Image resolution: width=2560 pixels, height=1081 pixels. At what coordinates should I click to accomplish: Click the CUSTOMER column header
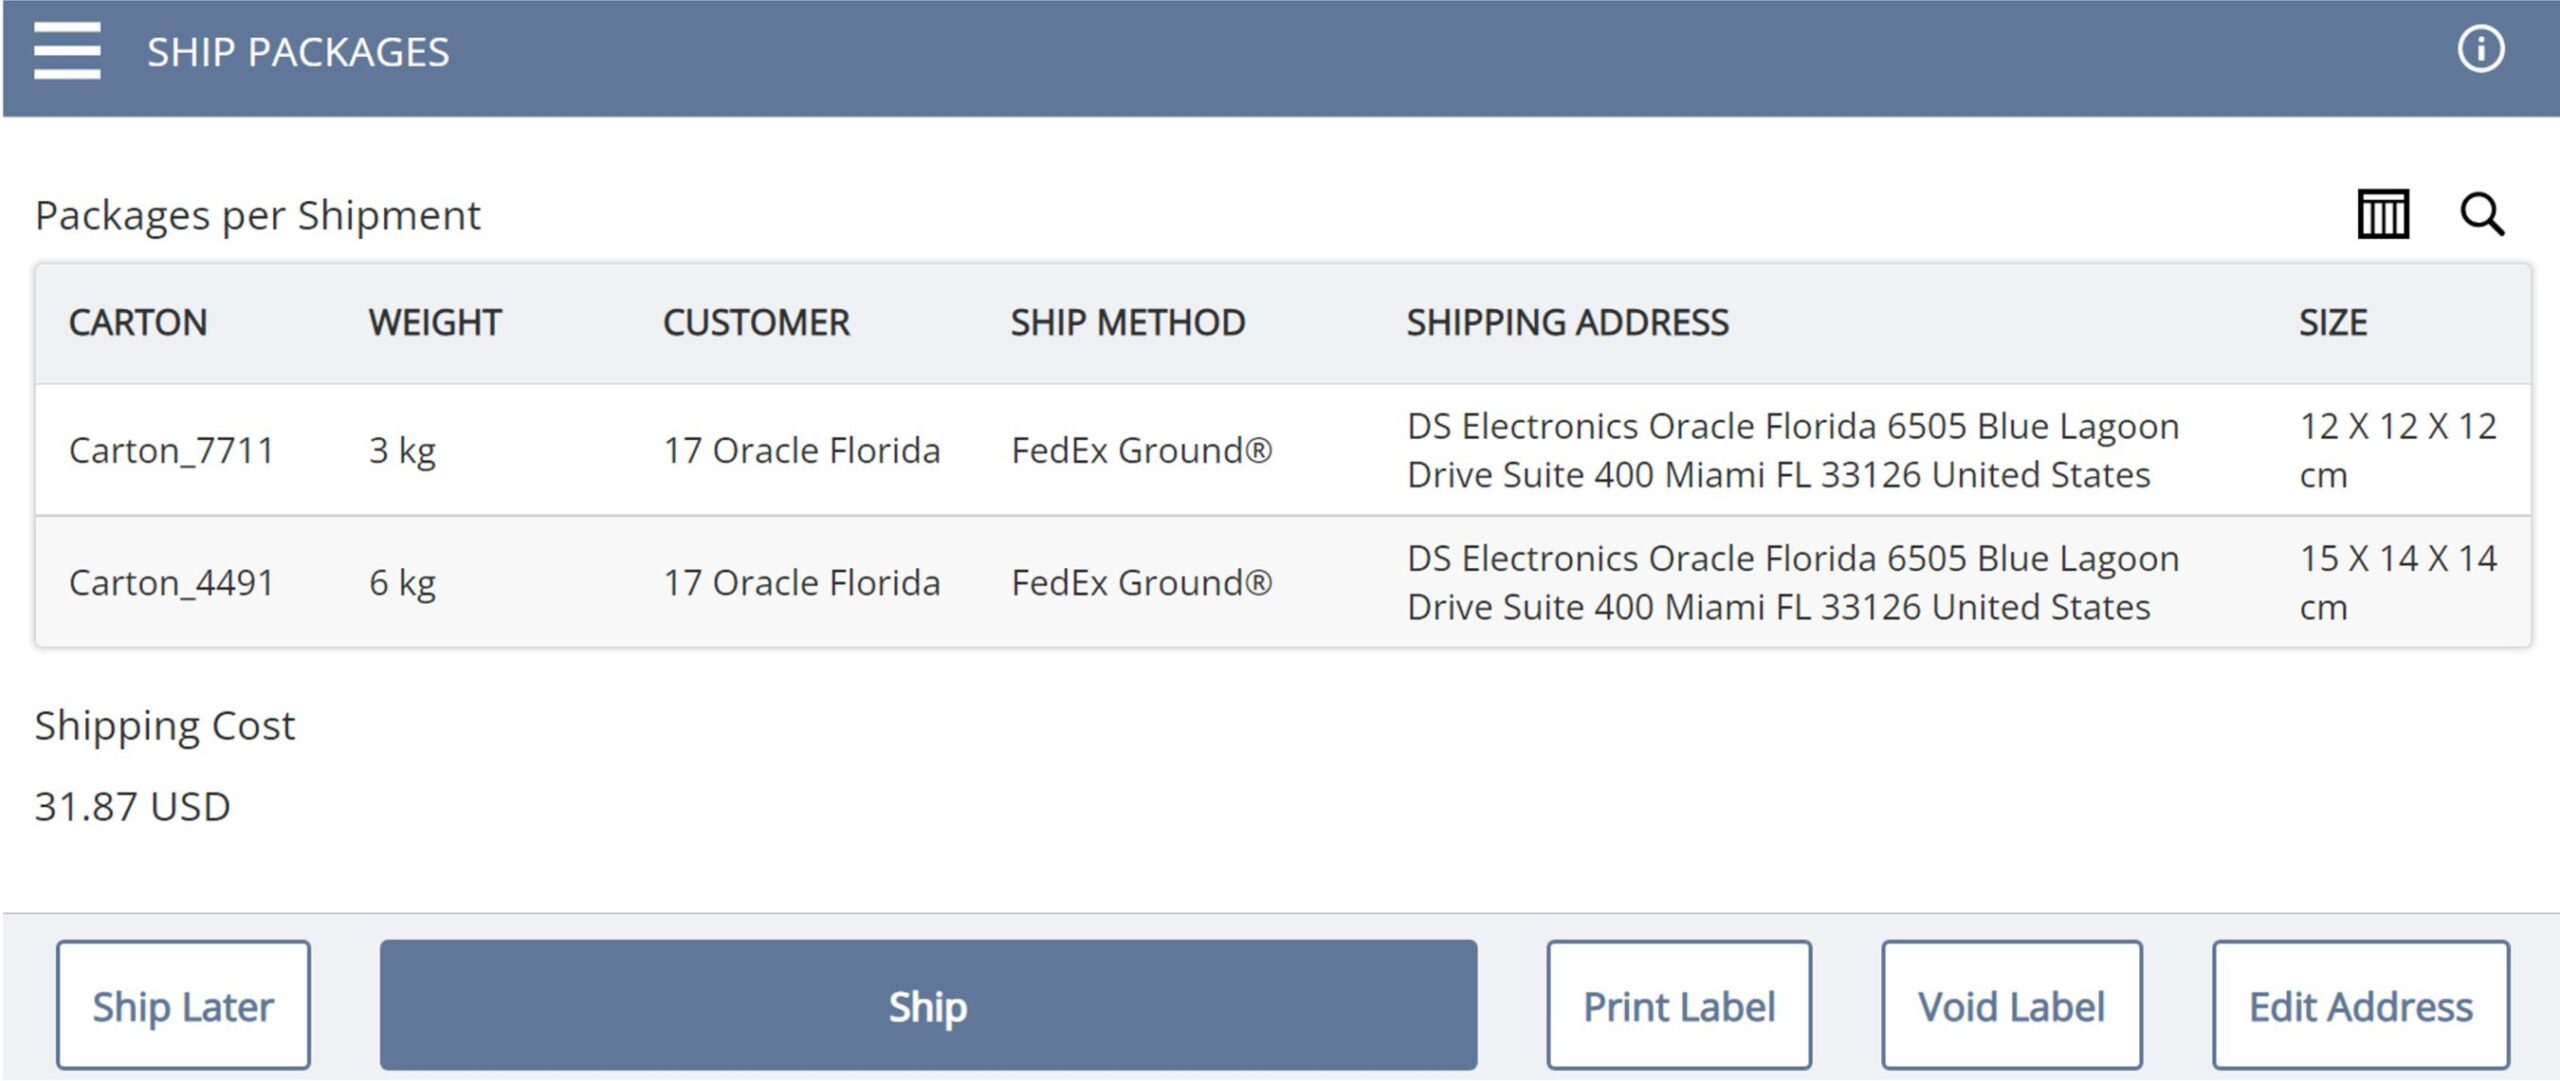pos(756,323)
